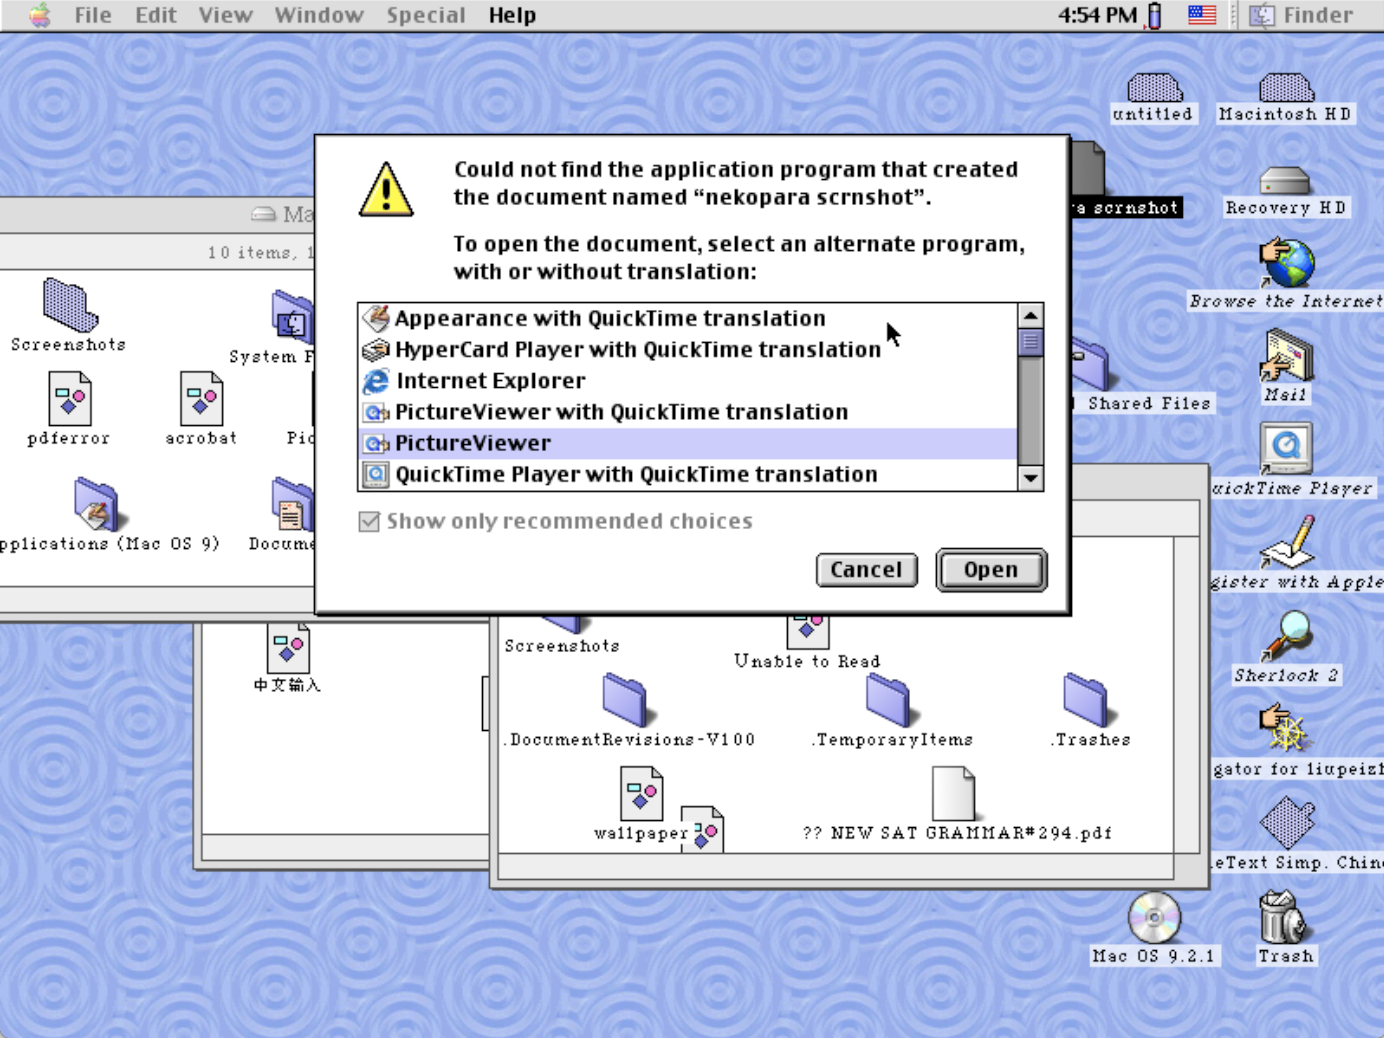Choose PictureViewer with QuickTime translation
1384x1038 pixels.
688,411
